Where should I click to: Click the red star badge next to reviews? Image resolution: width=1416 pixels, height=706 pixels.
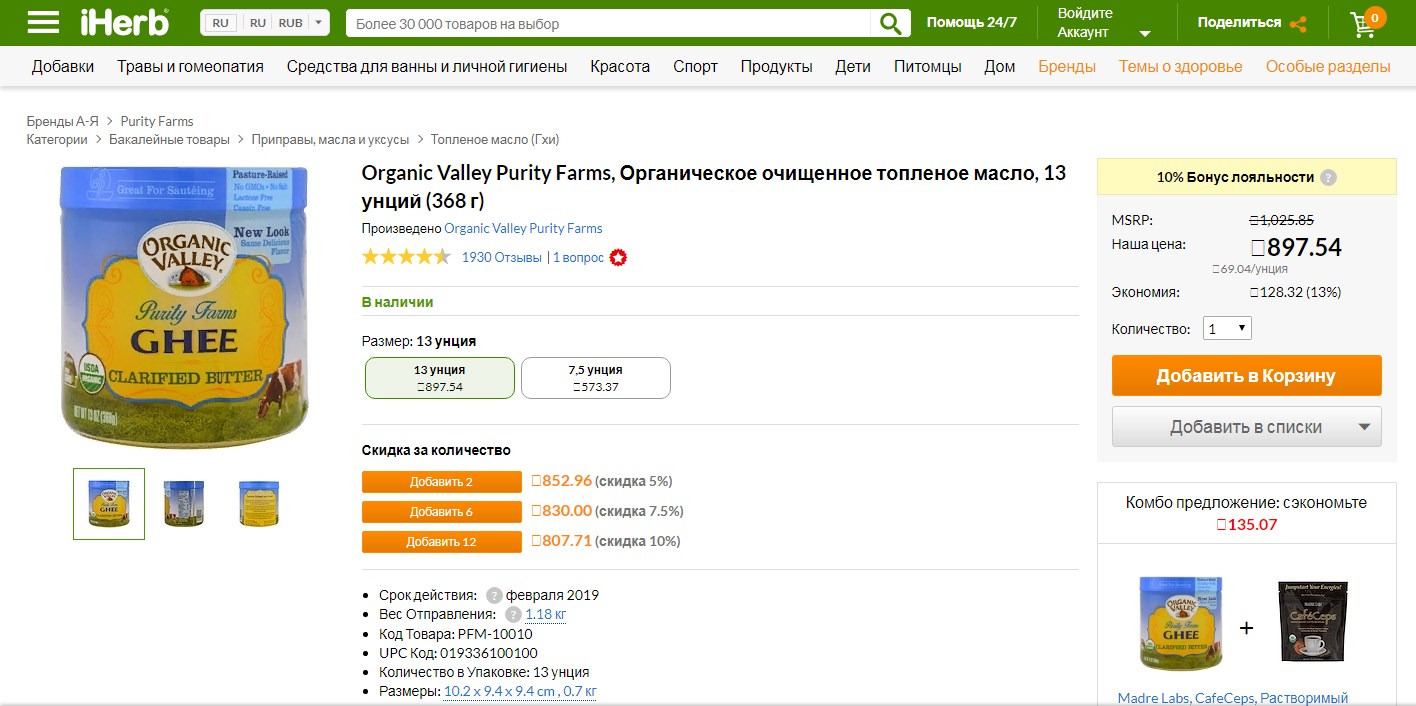pos(619,258)
